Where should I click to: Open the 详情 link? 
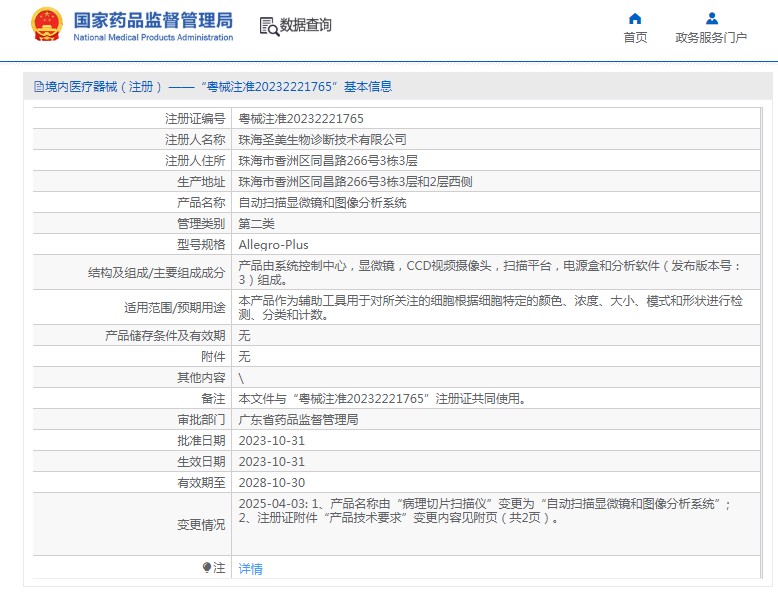(x=251, y=569)
